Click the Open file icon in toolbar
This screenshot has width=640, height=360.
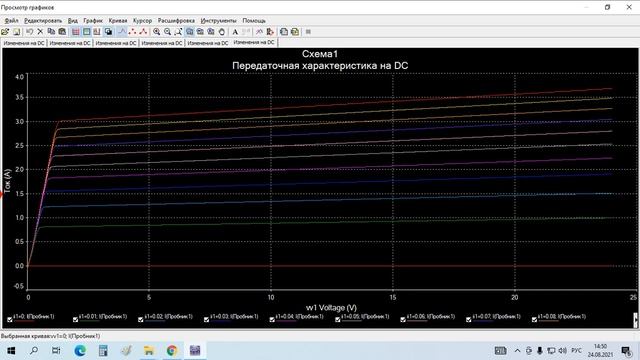click(5, 32)
